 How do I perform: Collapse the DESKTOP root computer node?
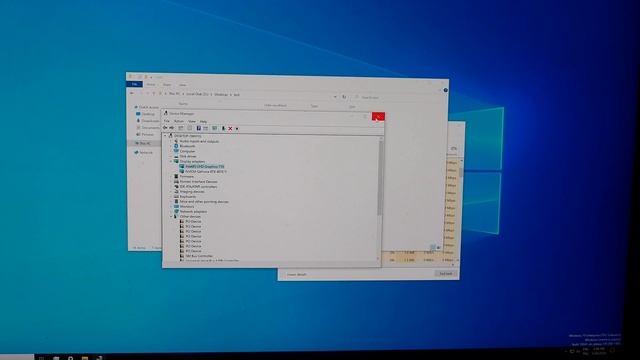point(165,136)
